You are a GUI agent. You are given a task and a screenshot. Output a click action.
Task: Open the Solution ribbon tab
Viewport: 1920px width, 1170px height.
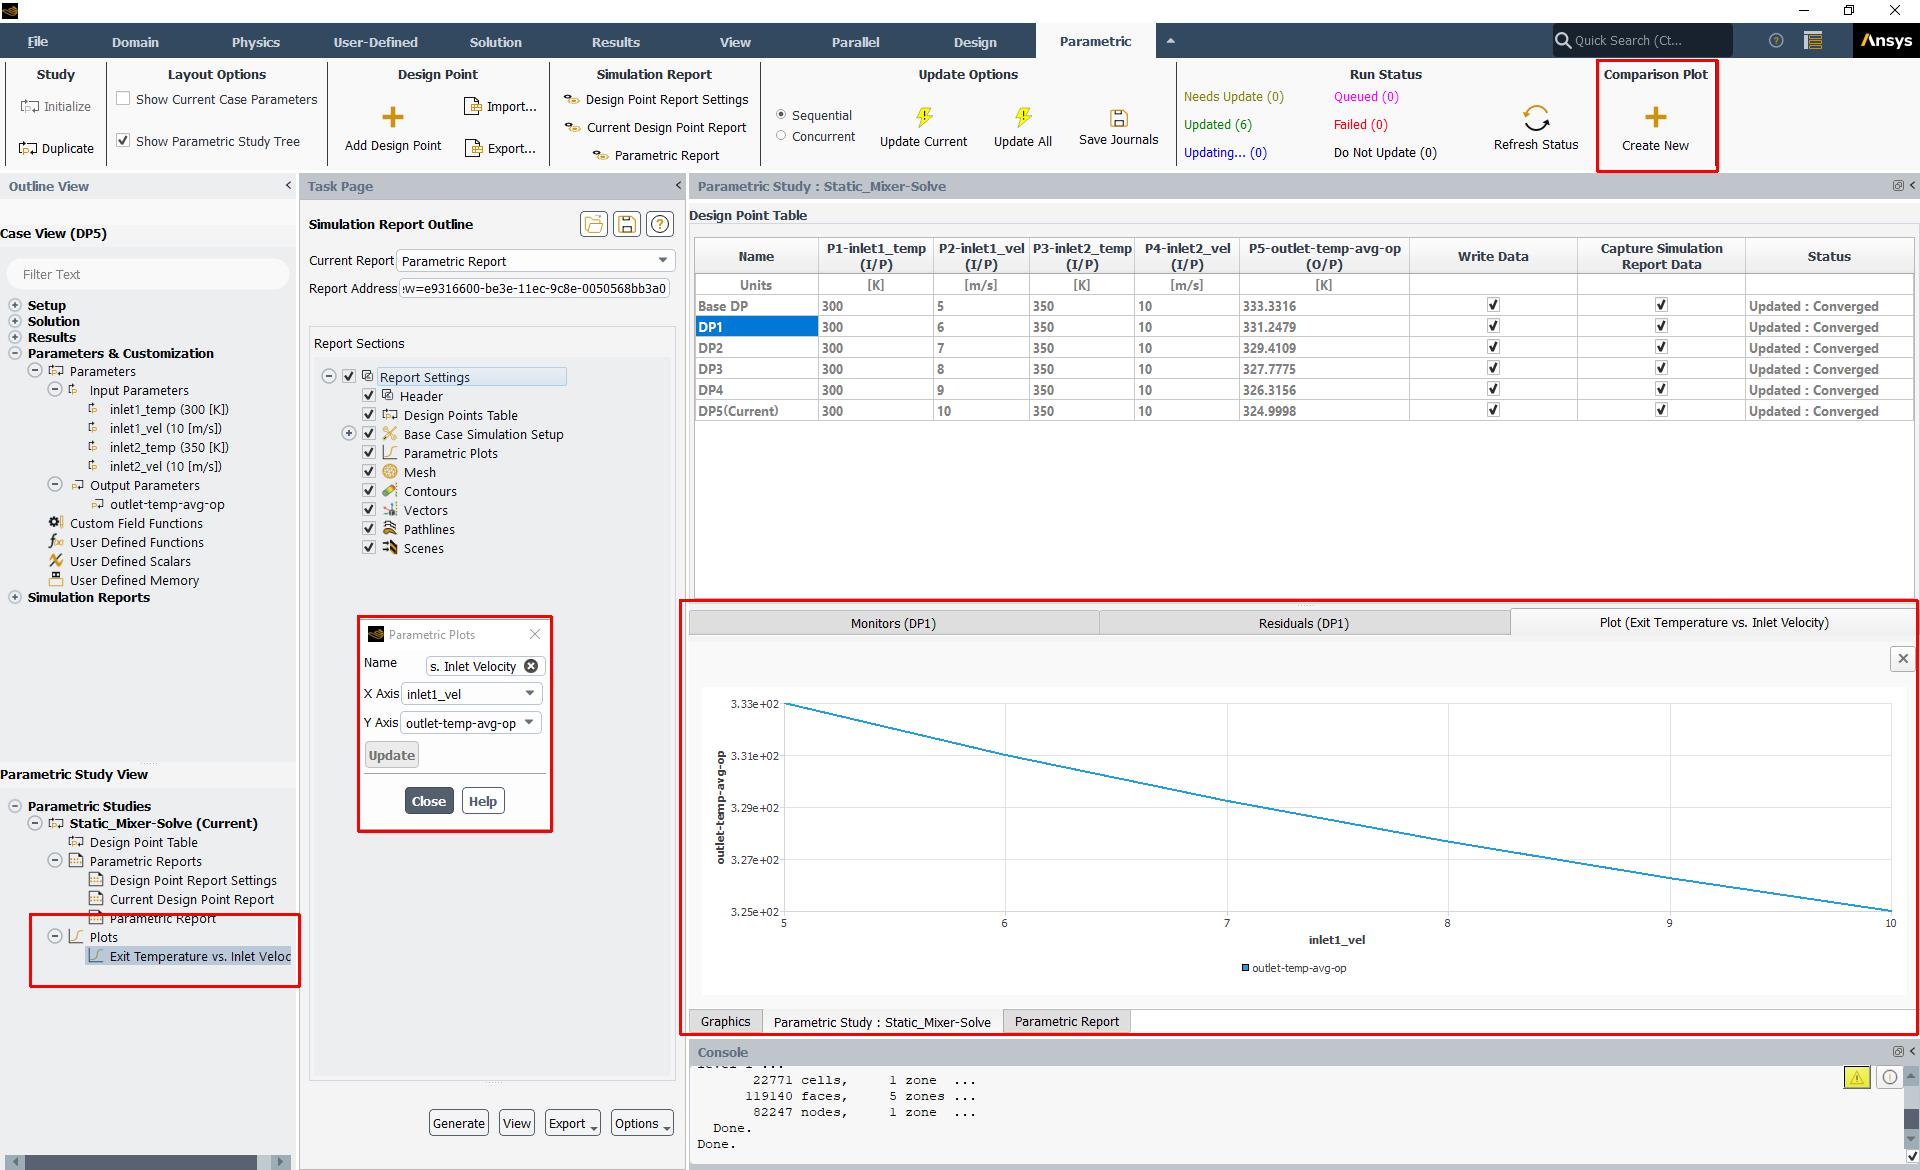point(495,42)
